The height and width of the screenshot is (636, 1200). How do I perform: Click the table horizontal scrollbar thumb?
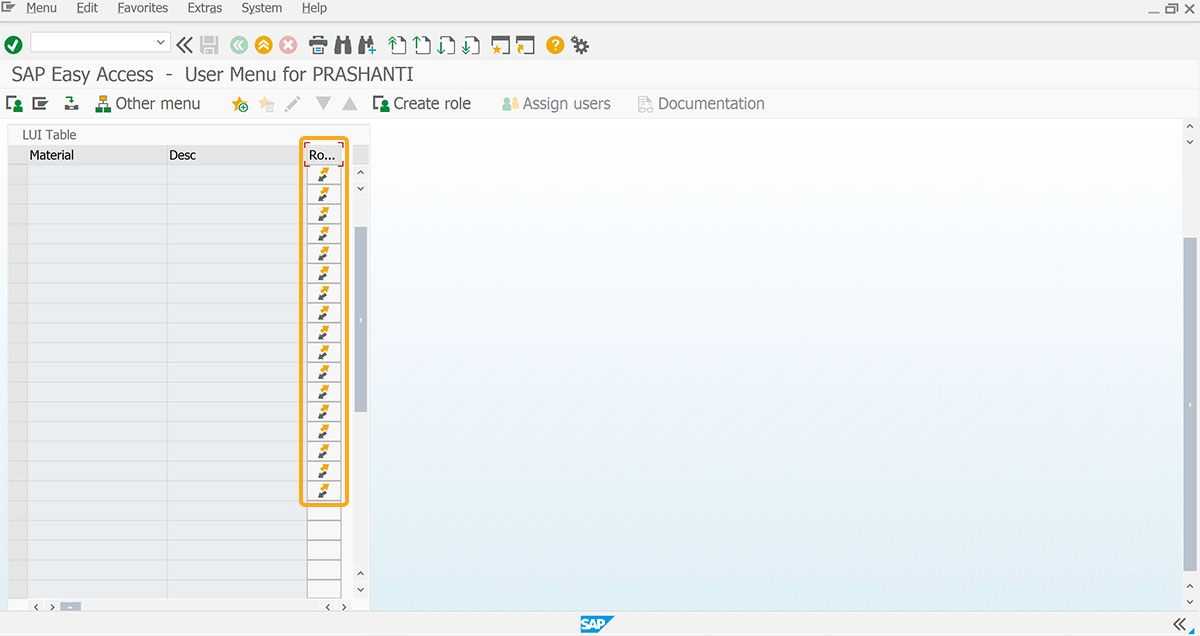point(70,606)
